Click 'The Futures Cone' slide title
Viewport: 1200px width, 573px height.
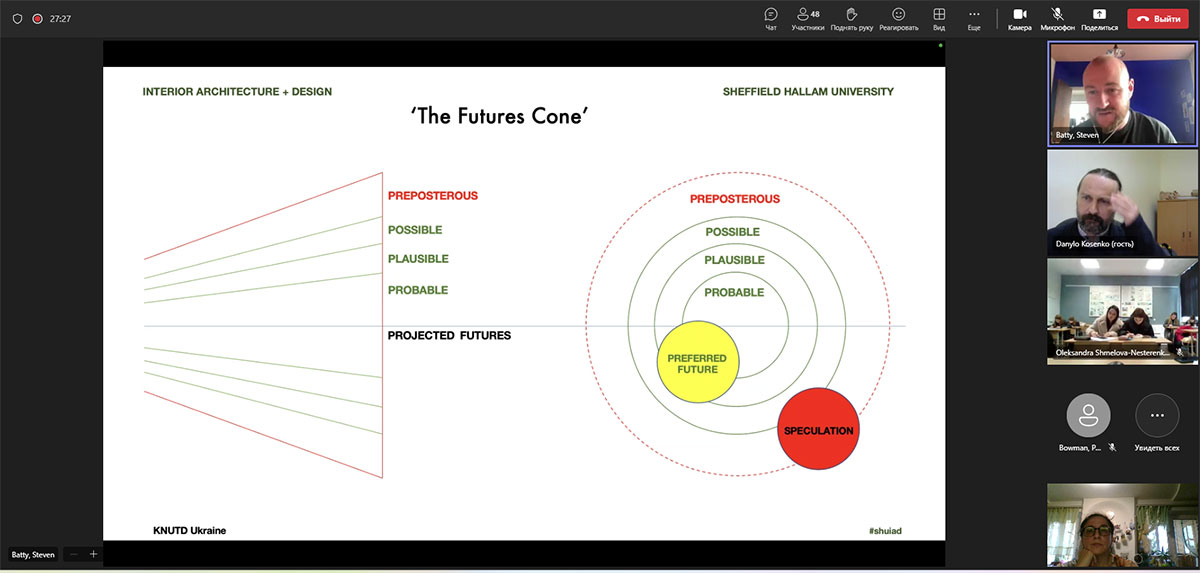click(x=498, y=116)
